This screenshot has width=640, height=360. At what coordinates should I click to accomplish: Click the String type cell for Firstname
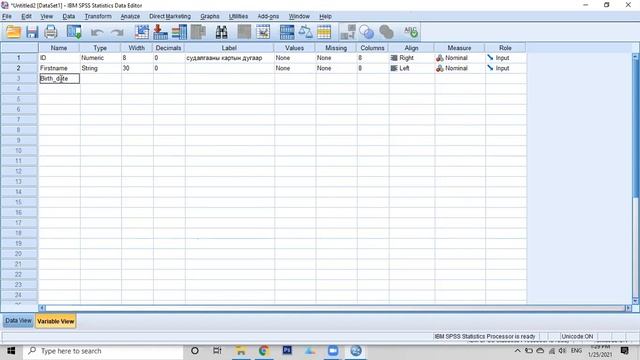pyautogui.click(x=100, y=68)
